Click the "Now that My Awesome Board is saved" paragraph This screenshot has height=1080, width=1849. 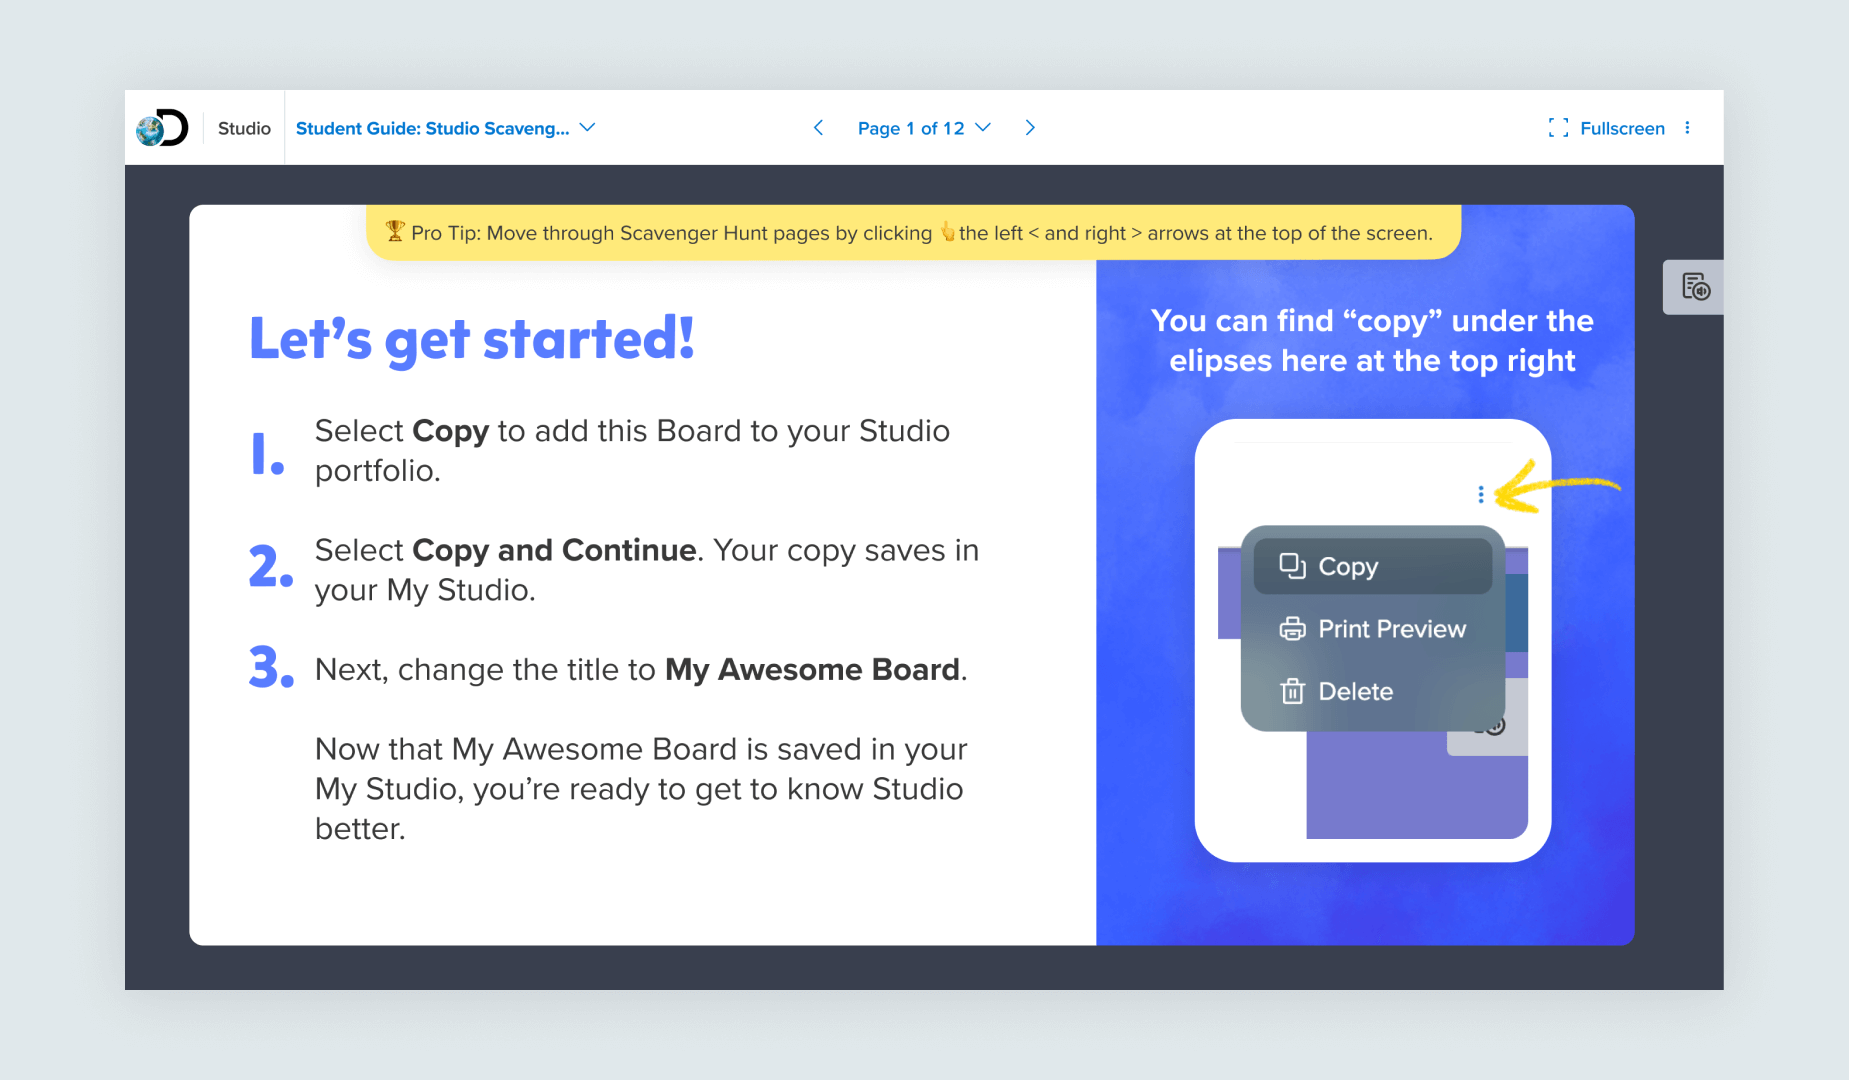(x=641, y=789)
